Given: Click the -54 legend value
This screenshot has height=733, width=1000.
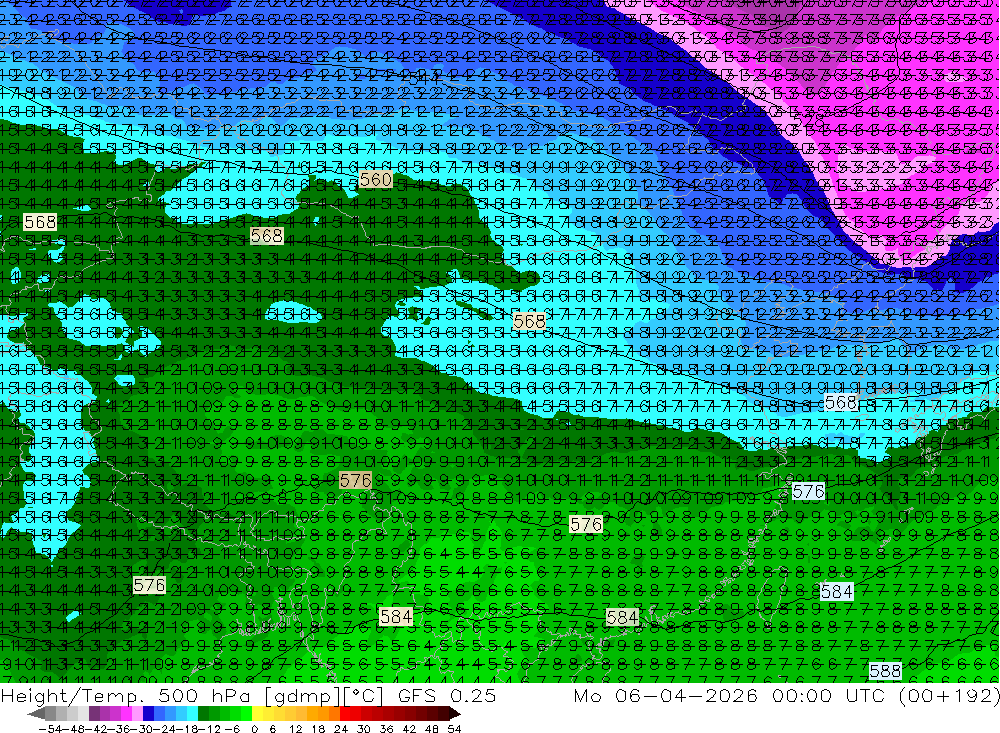Looking at the screenshot, I should coord(50,729).
